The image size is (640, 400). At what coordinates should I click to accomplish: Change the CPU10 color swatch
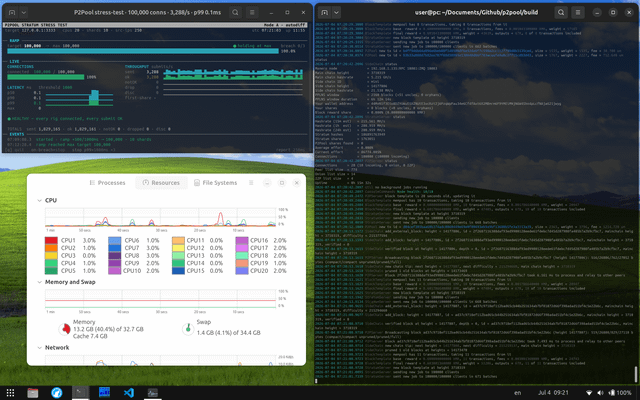tap(115, 271)
